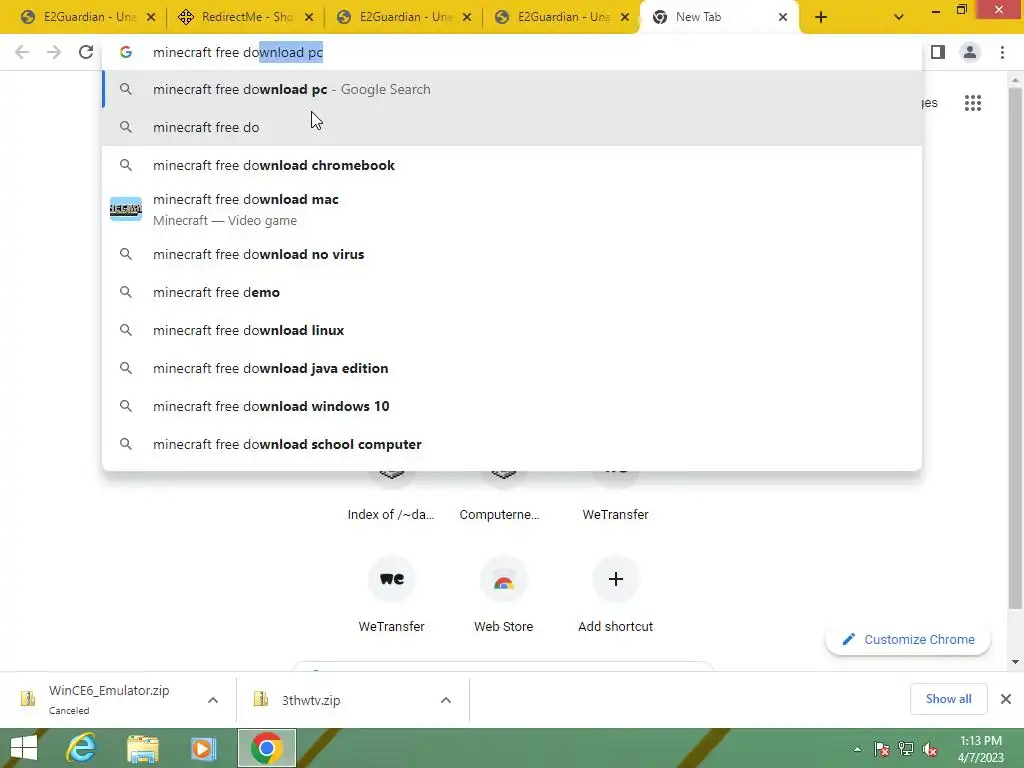This screenshot has height=768, width=1024.
Task: Close the downloads bar
Action: coord(1006,699)
